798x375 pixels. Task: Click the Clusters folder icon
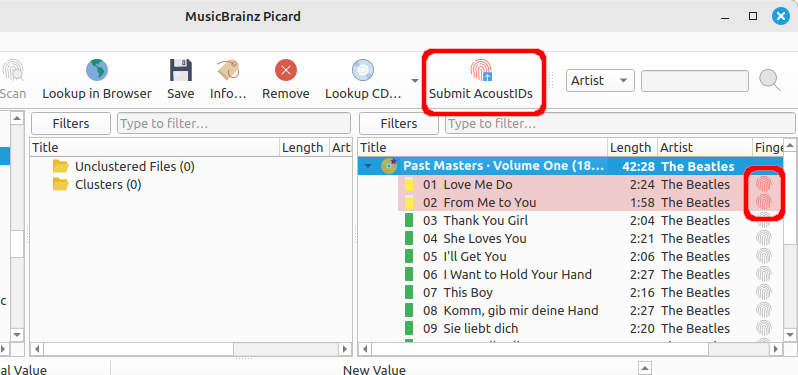(x=61, y=184)
